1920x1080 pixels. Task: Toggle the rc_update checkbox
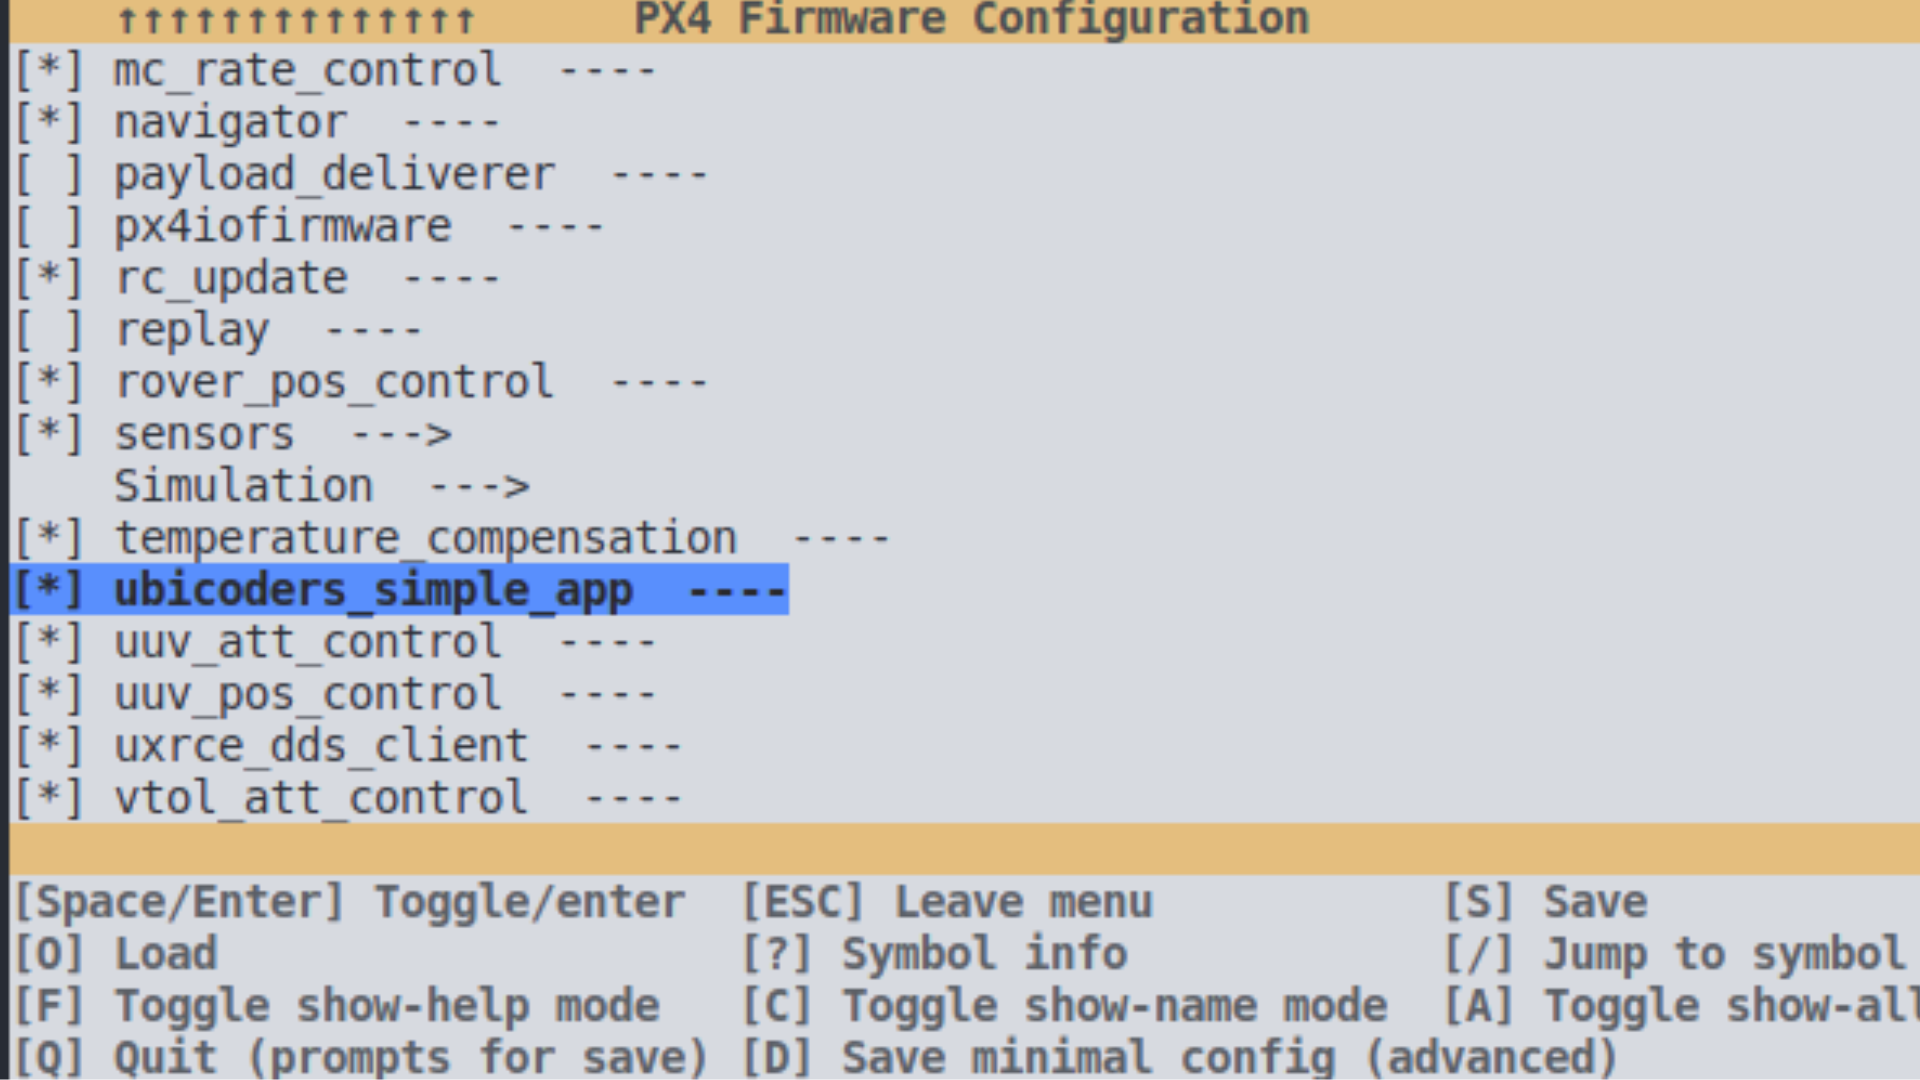(49, 279)
